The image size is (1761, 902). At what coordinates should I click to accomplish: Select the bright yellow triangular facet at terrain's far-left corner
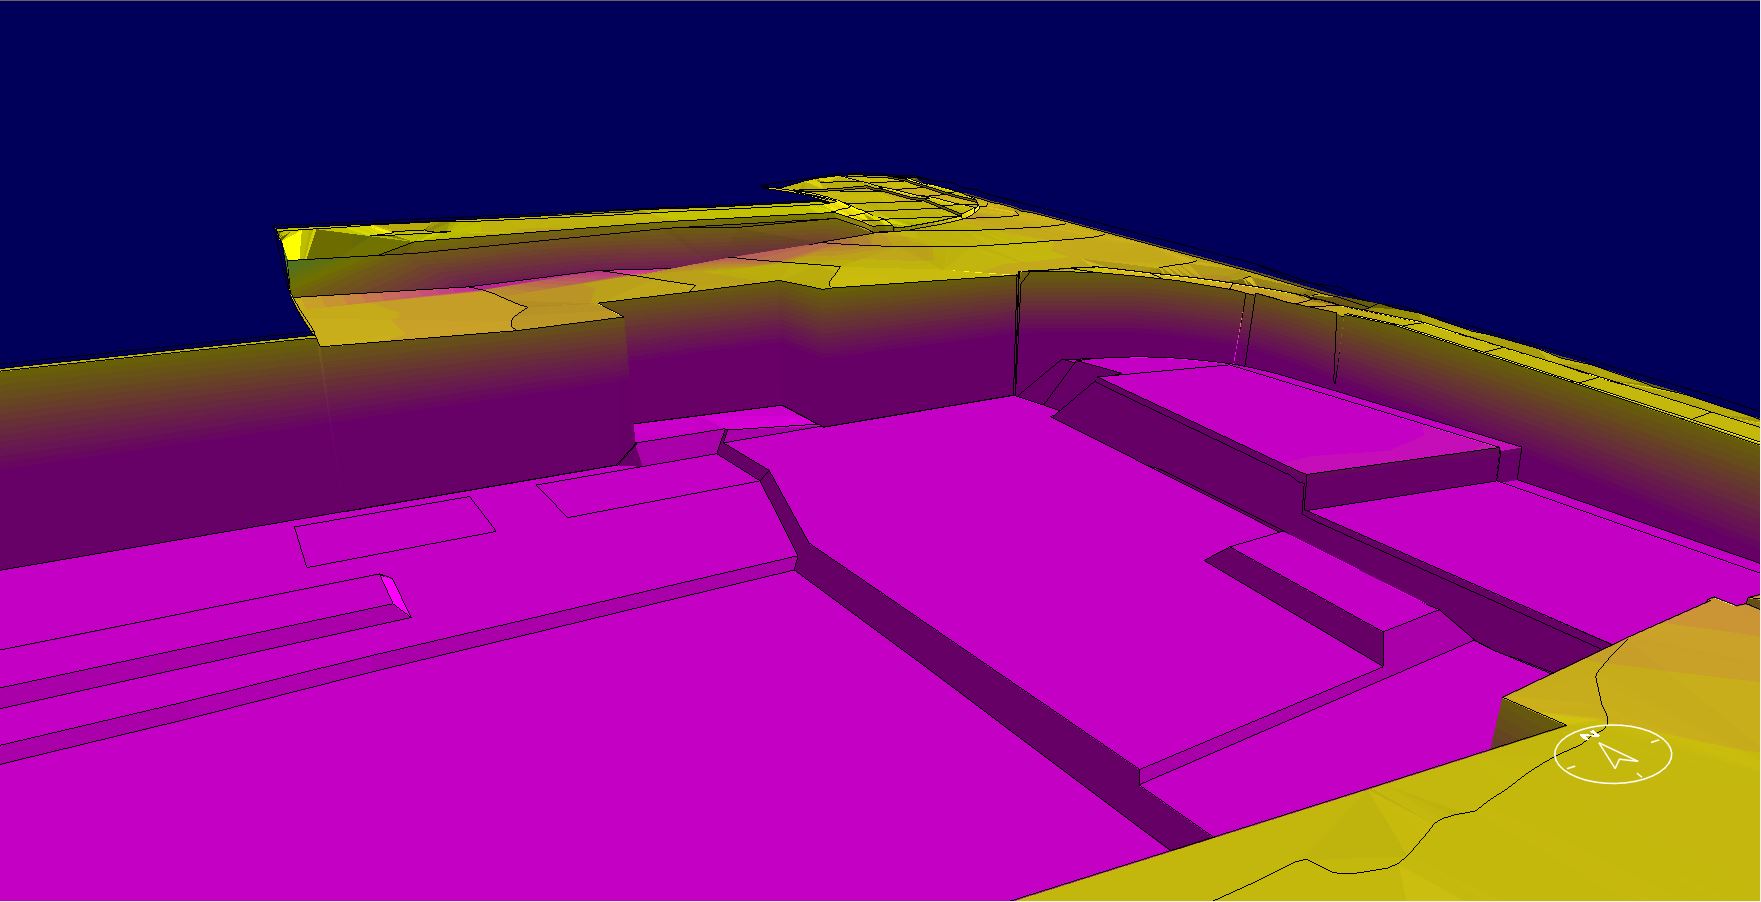tap(295, 244)
